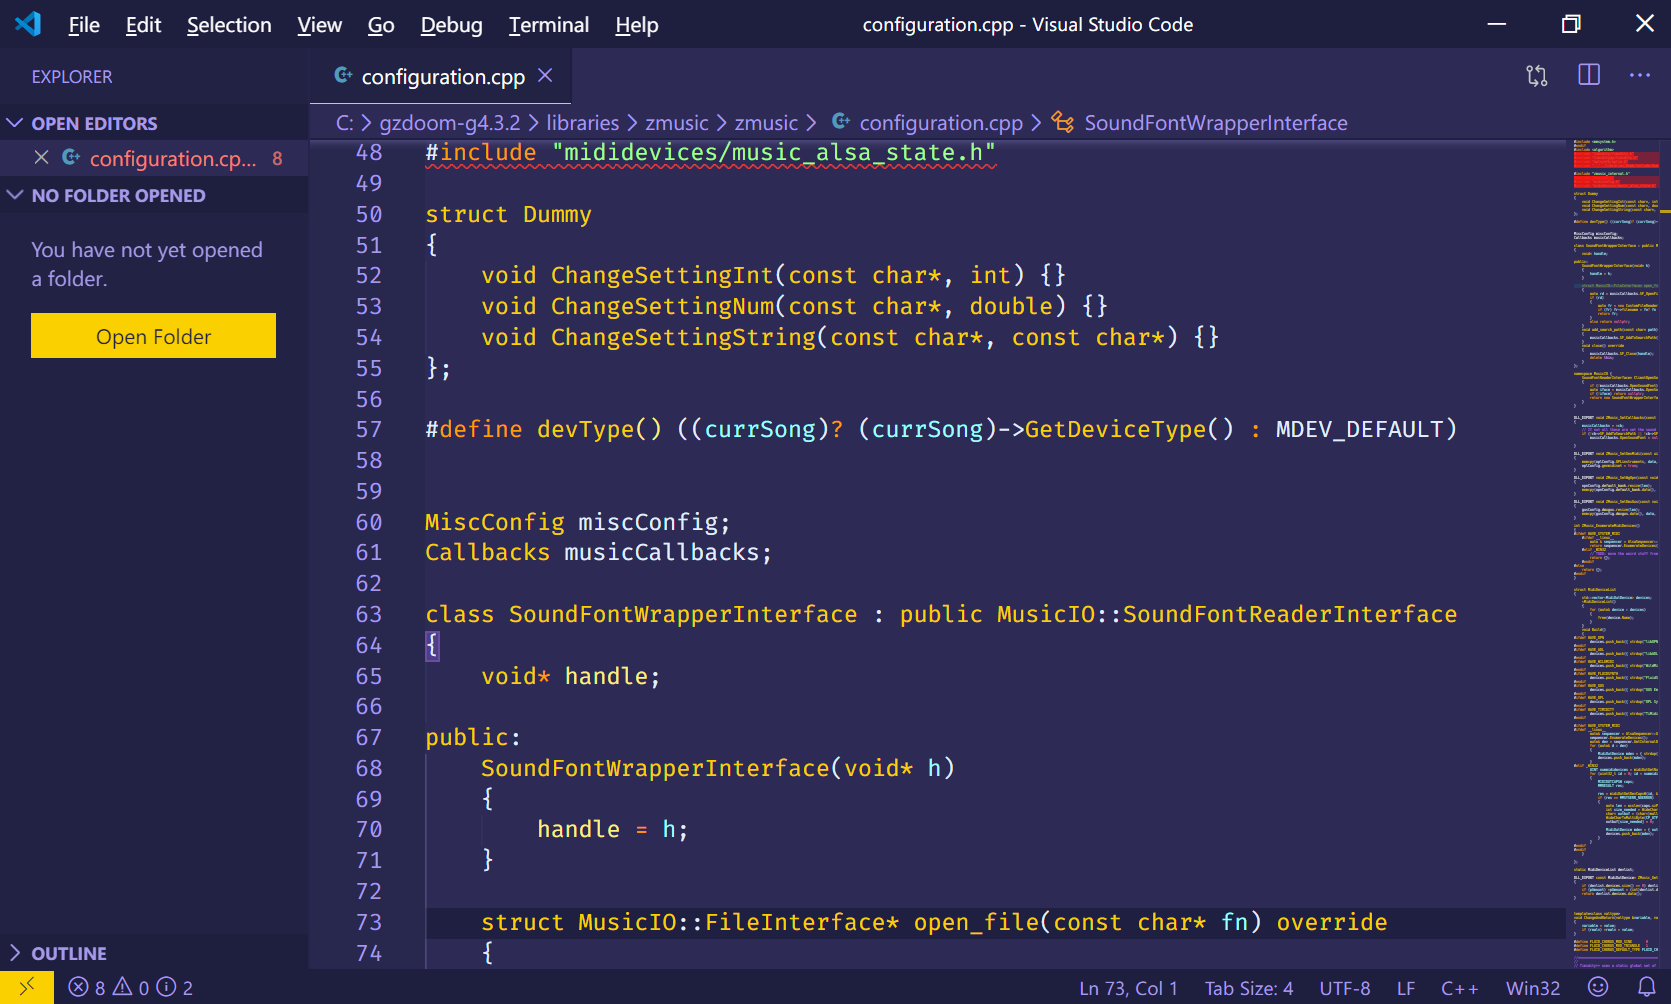
Task: Click the feedback smiley icon
Action: pos(1600,987)
